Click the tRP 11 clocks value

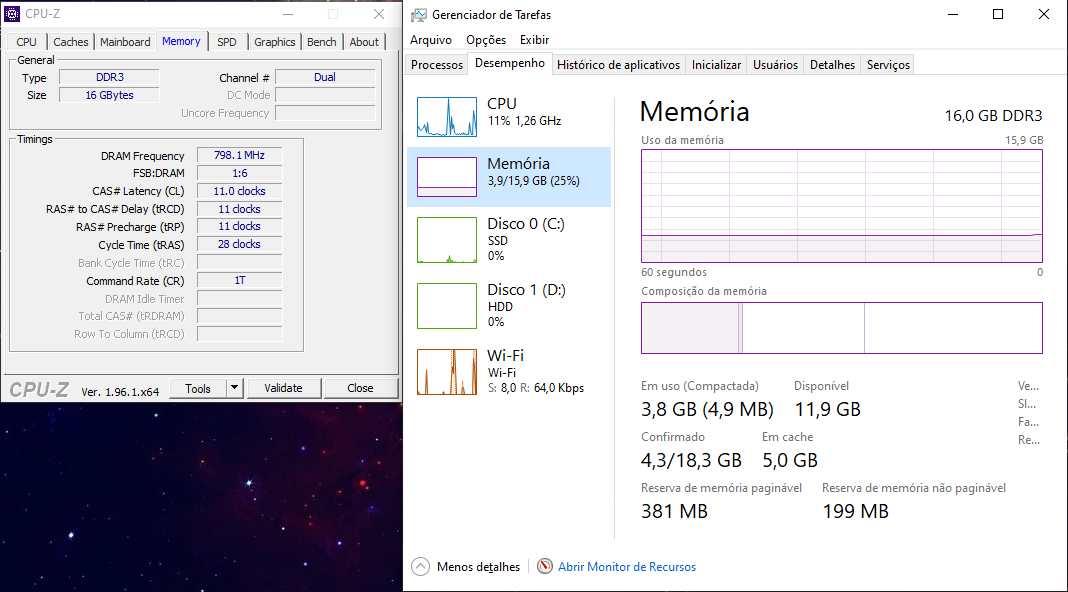point(240,226)
